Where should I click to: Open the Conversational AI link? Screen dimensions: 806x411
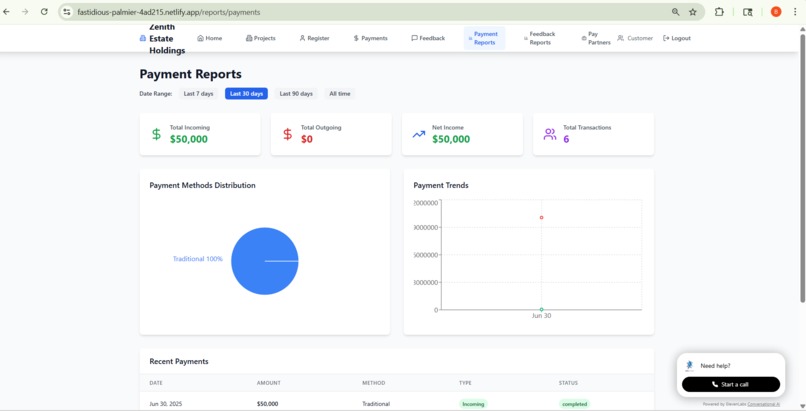(763, 404)
